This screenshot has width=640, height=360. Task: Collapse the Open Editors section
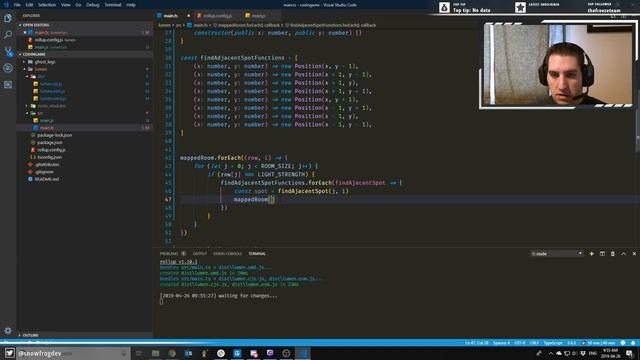84,25
